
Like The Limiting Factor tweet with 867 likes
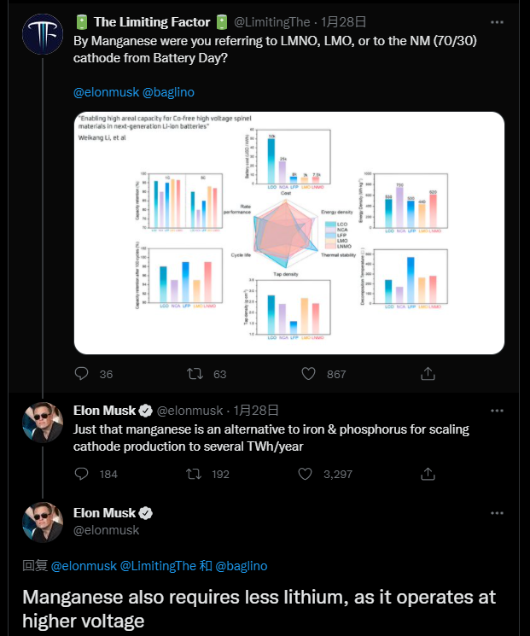[x=308, y=374]
